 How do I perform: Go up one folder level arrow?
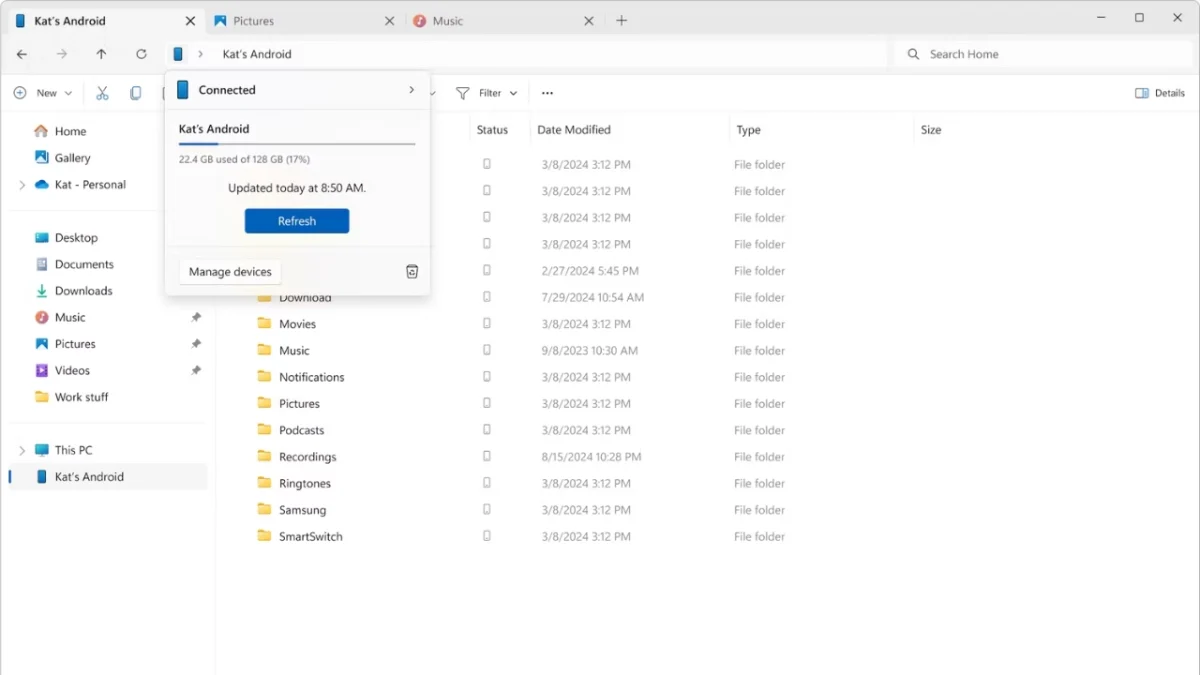101,54
